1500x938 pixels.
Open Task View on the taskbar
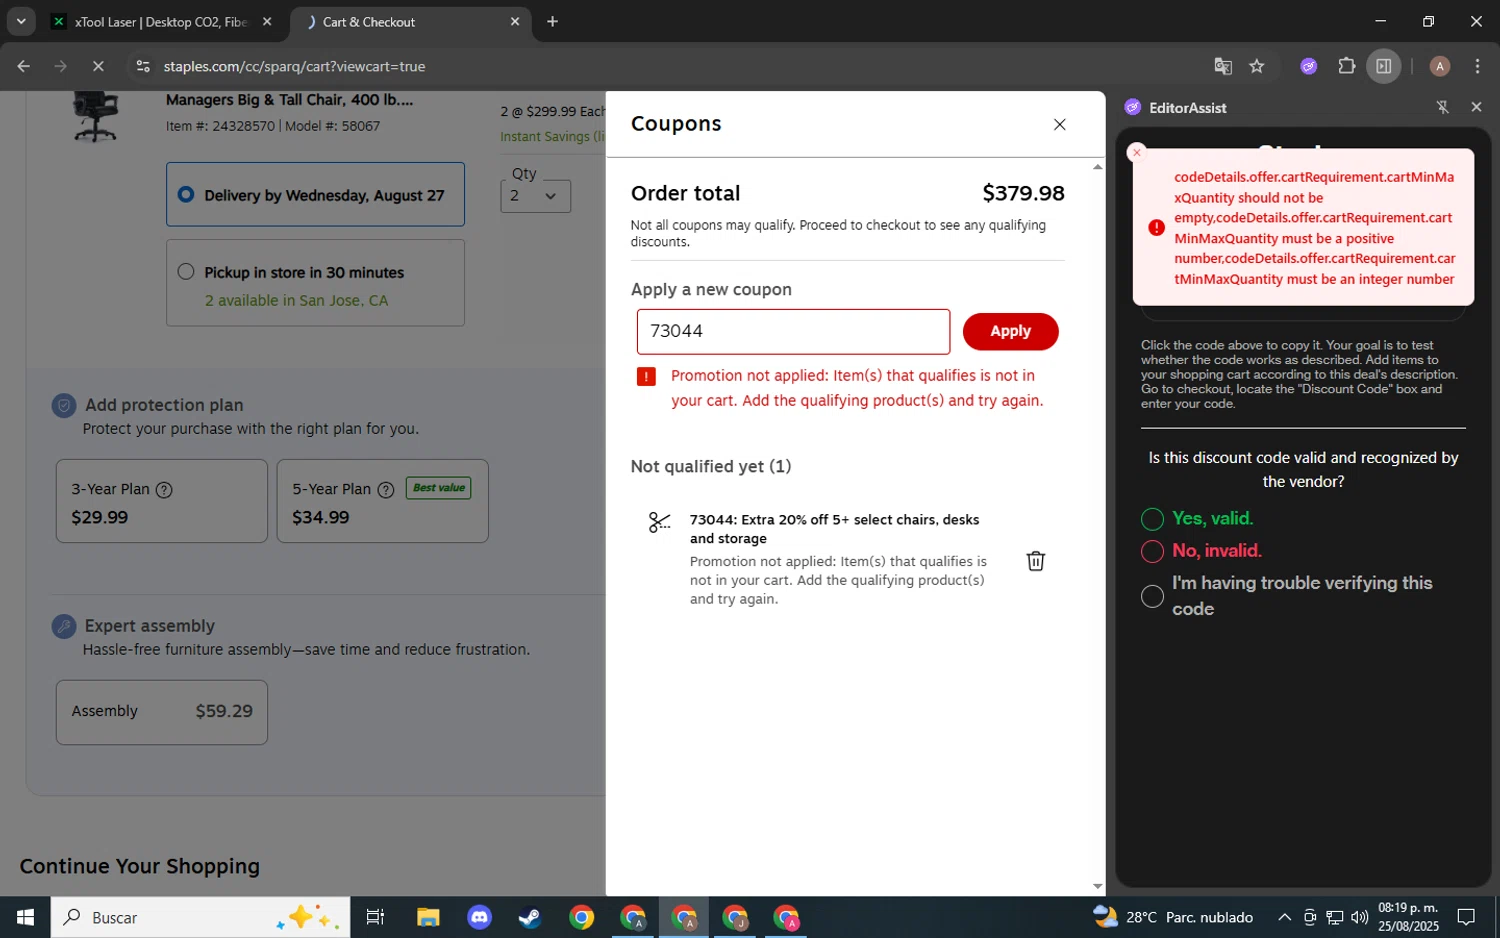(x=375, y=917)
